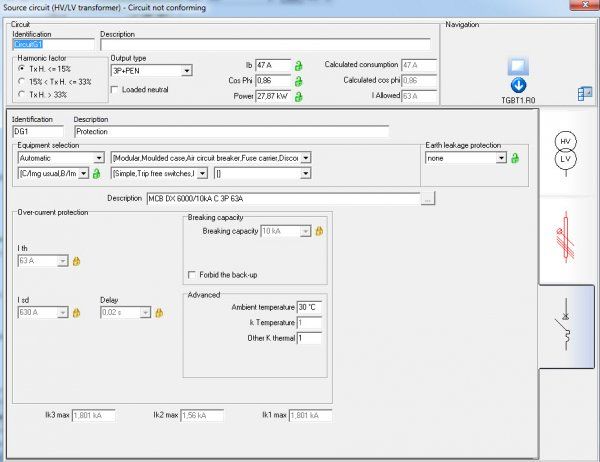Select harmonic factor Tx H. > 33%
Screen dimensions: 600x462
(22, 94)
